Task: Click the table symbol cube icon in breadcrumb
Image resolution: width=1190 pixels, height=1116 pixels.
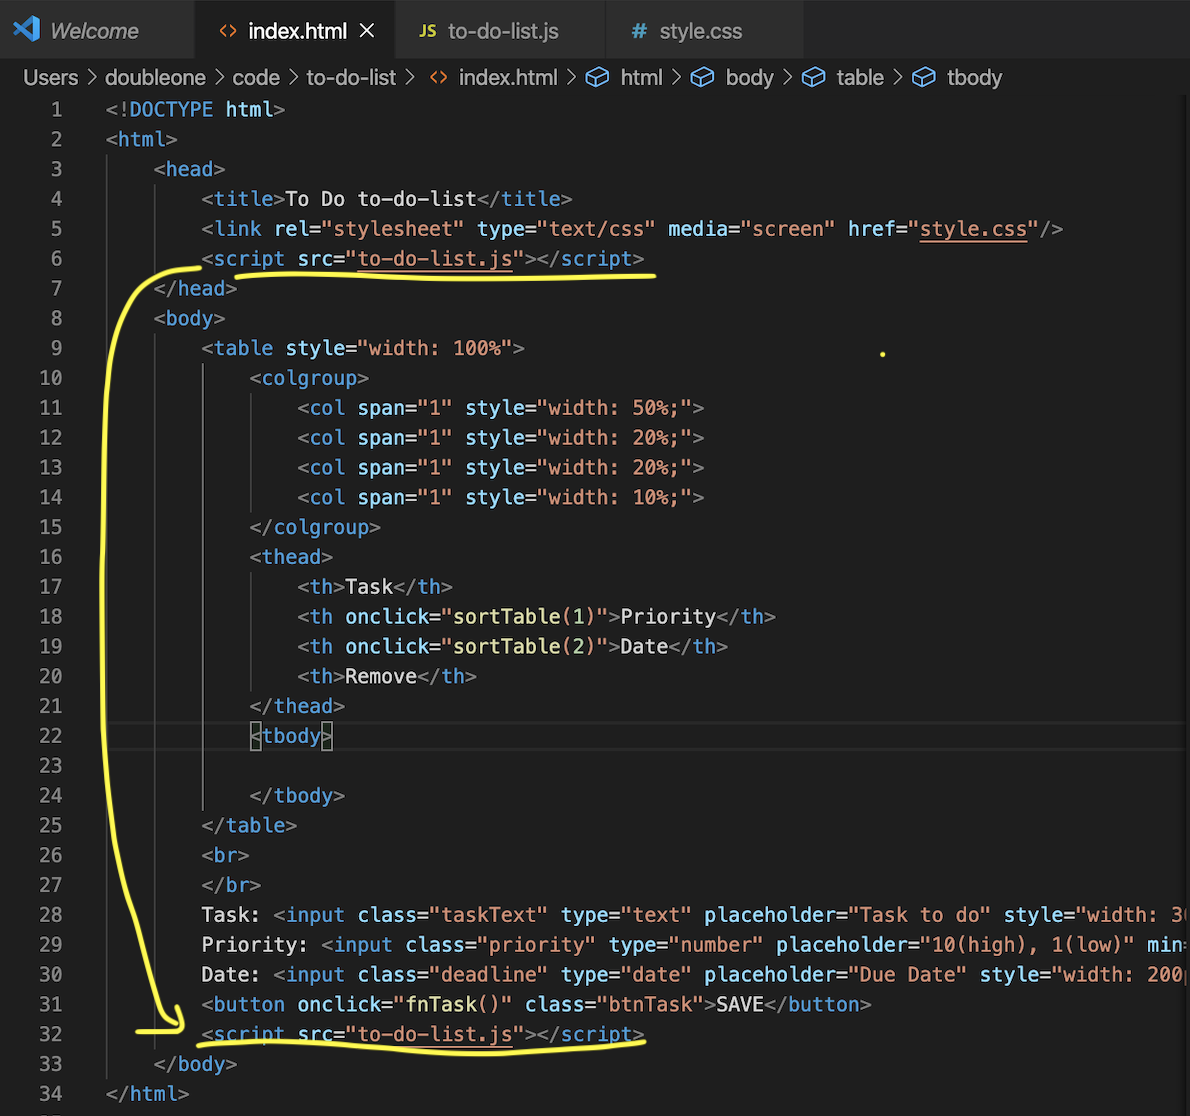Action: (814, 77)
